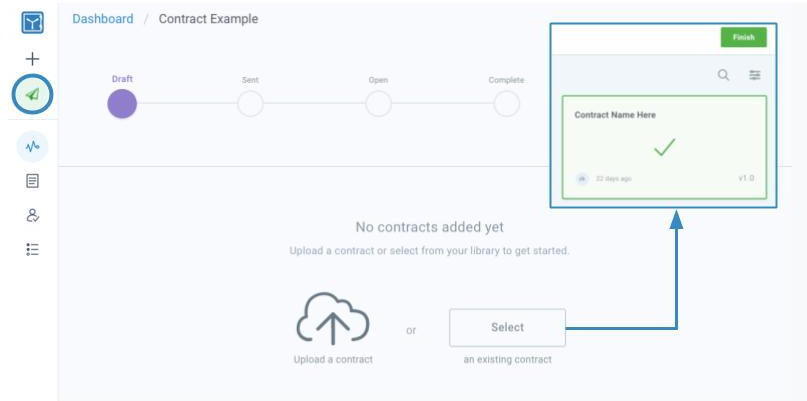Viewport: 807px width, 401px height.
Task: Open the bulleted list icon in sidebar
Action: 32,250
